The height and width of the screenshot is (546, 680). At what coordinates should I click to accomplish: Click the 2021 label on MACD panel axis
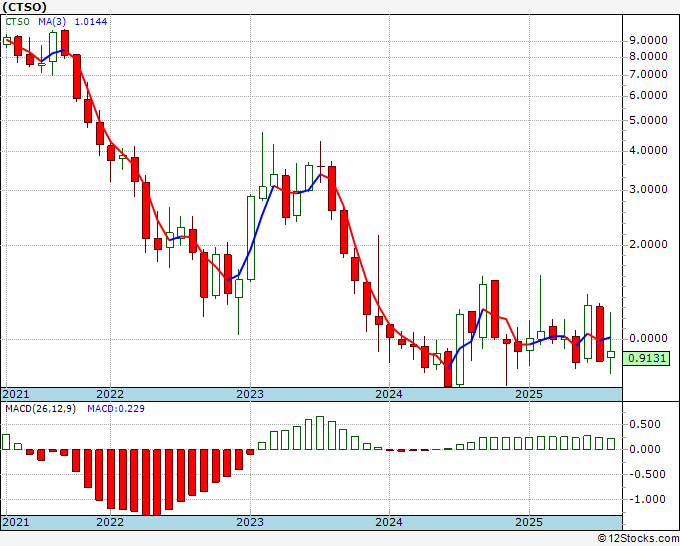click(16, 522)
